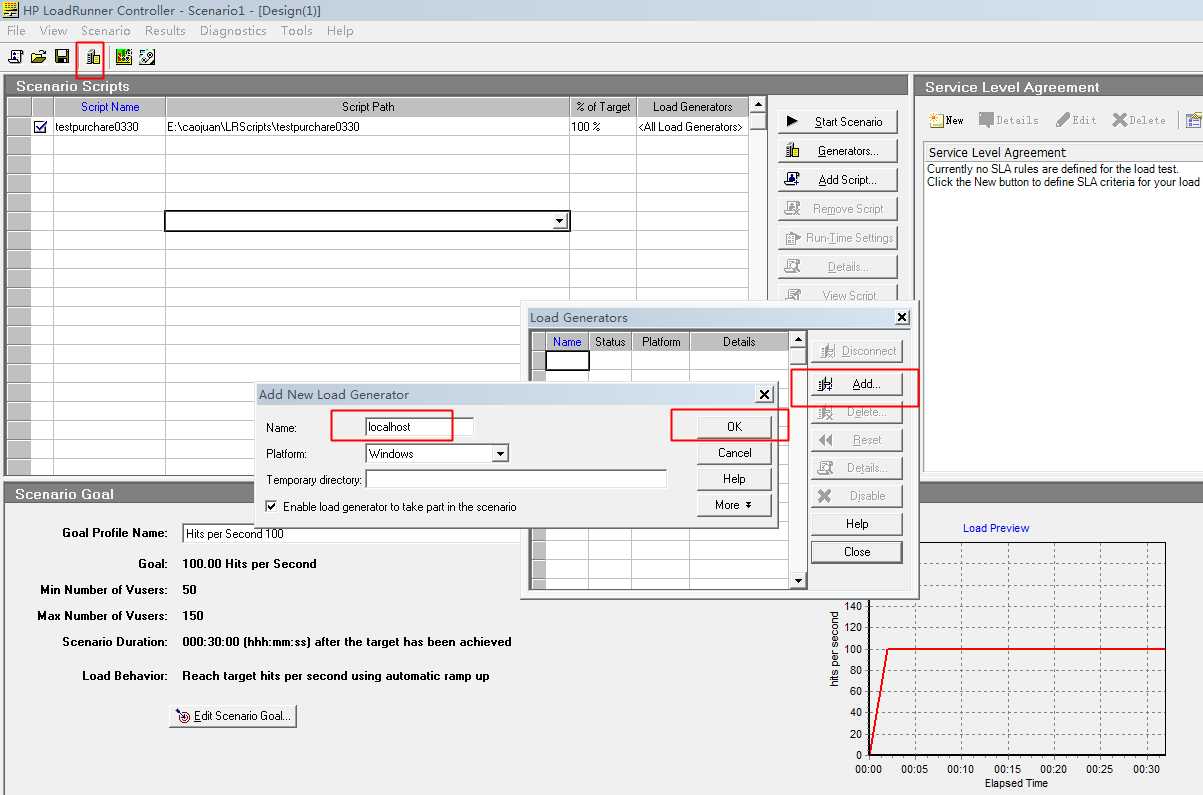Viewport: 1203px width, 795px height.
Task: Open the Generators... button
Action: 838,151
